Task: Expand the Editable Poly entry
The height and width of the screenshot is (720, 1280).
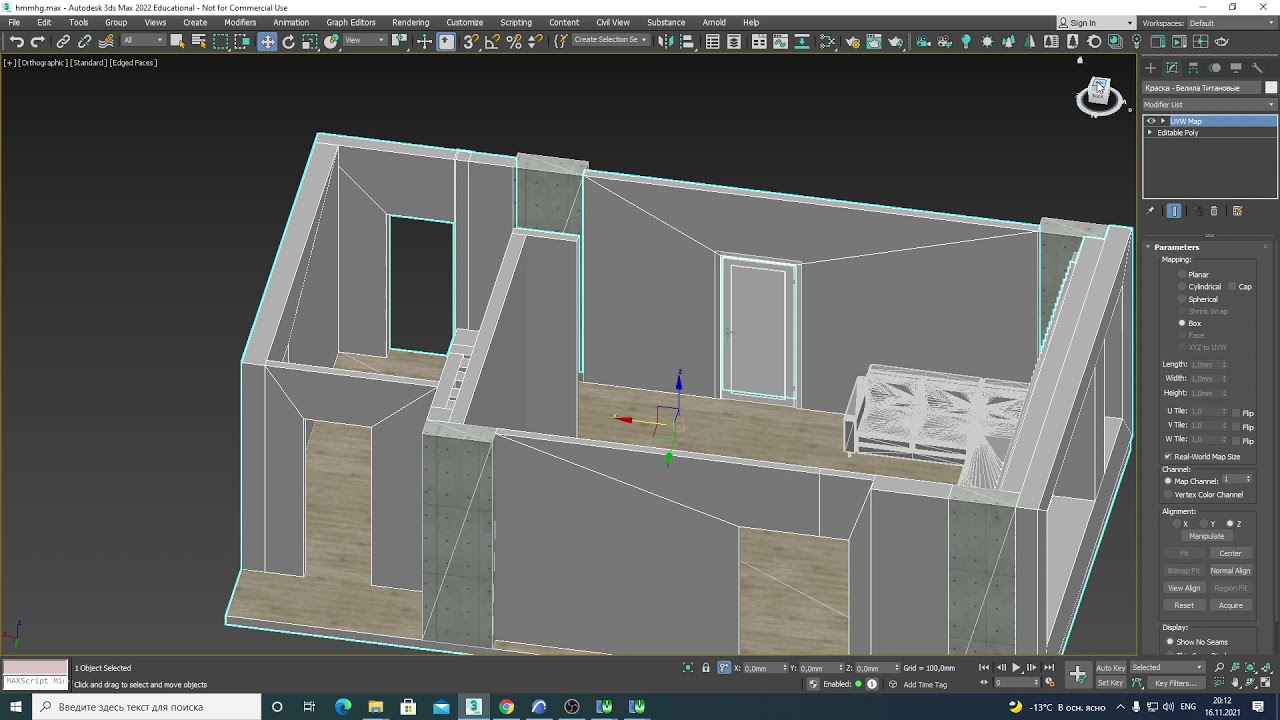Action: [1150, 133]
